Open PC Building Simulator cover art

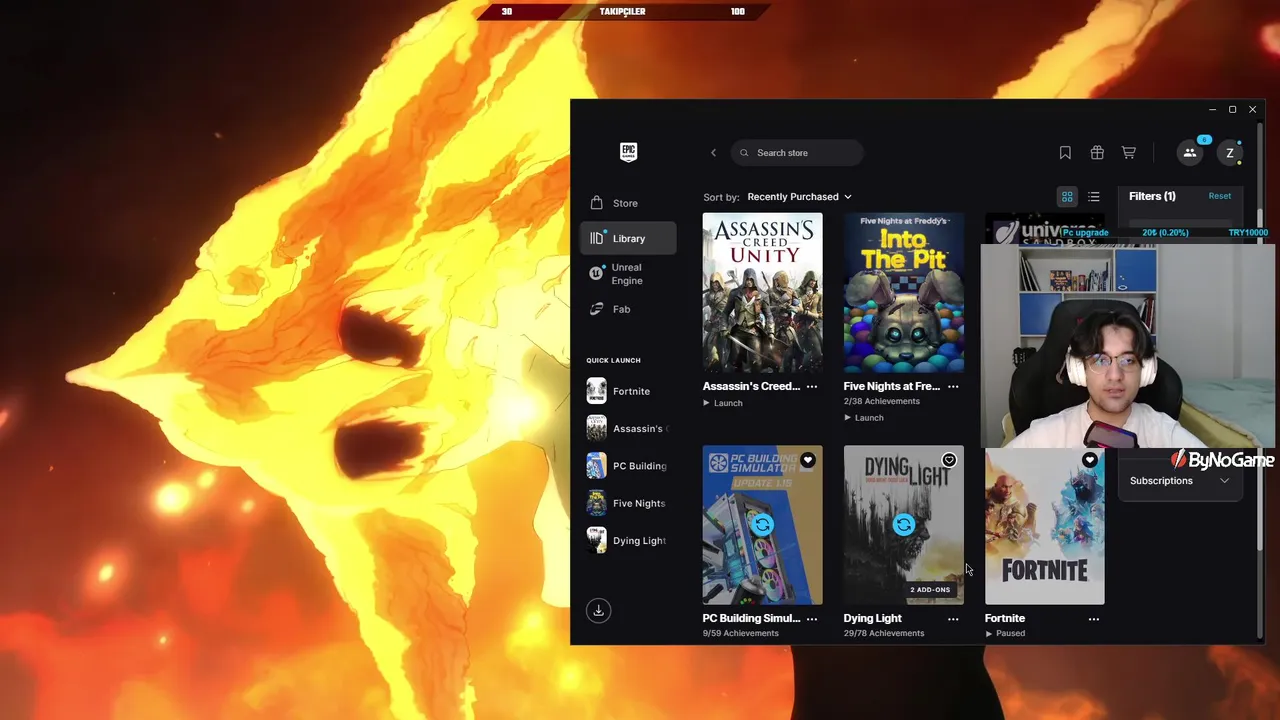[762, 525]
